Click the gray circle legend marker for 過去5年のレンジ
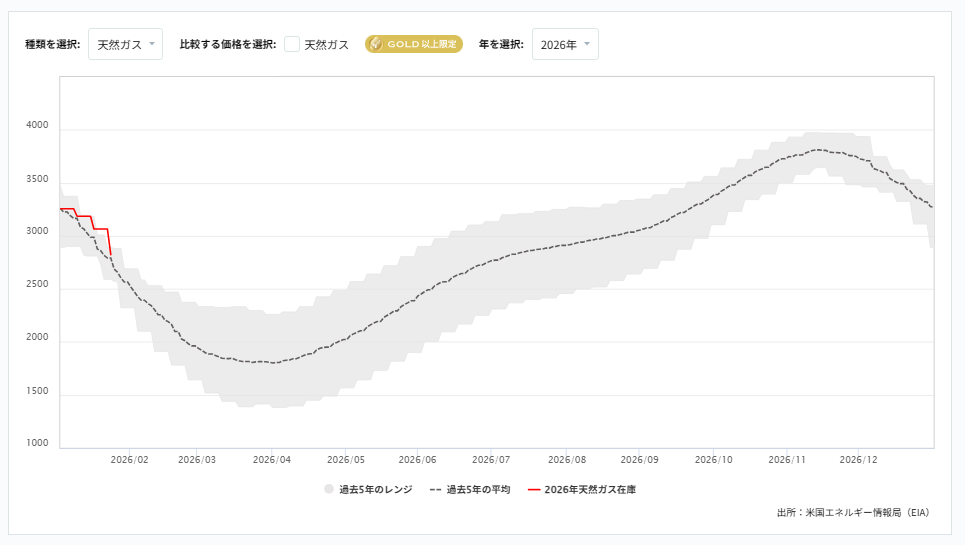The height and width of the screenshot is (545, 965). coord(329,489)
